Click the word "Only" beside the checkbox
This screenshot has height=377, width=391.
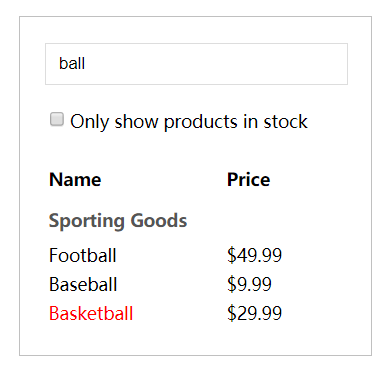pyautogui.click(x=90, y=122)
